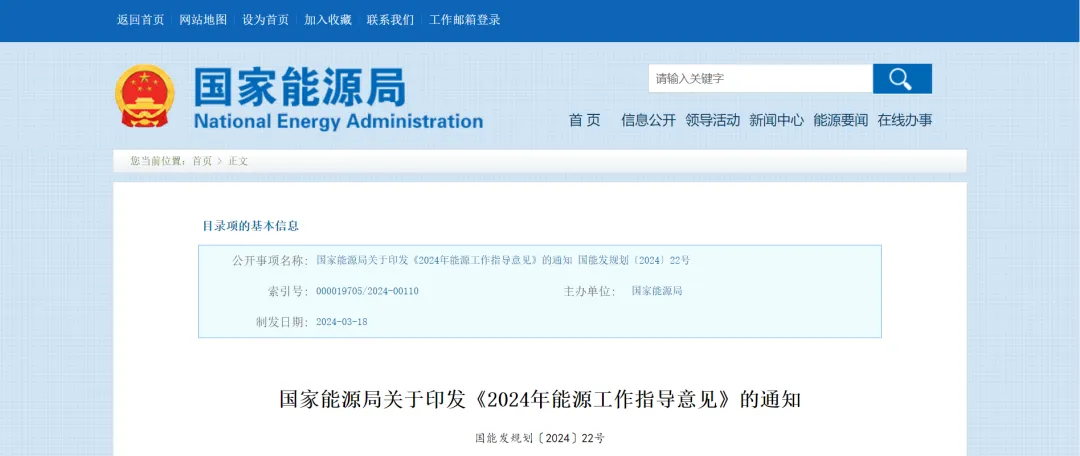Open 工作邮箱登录 link

click(x=465, y=20)
